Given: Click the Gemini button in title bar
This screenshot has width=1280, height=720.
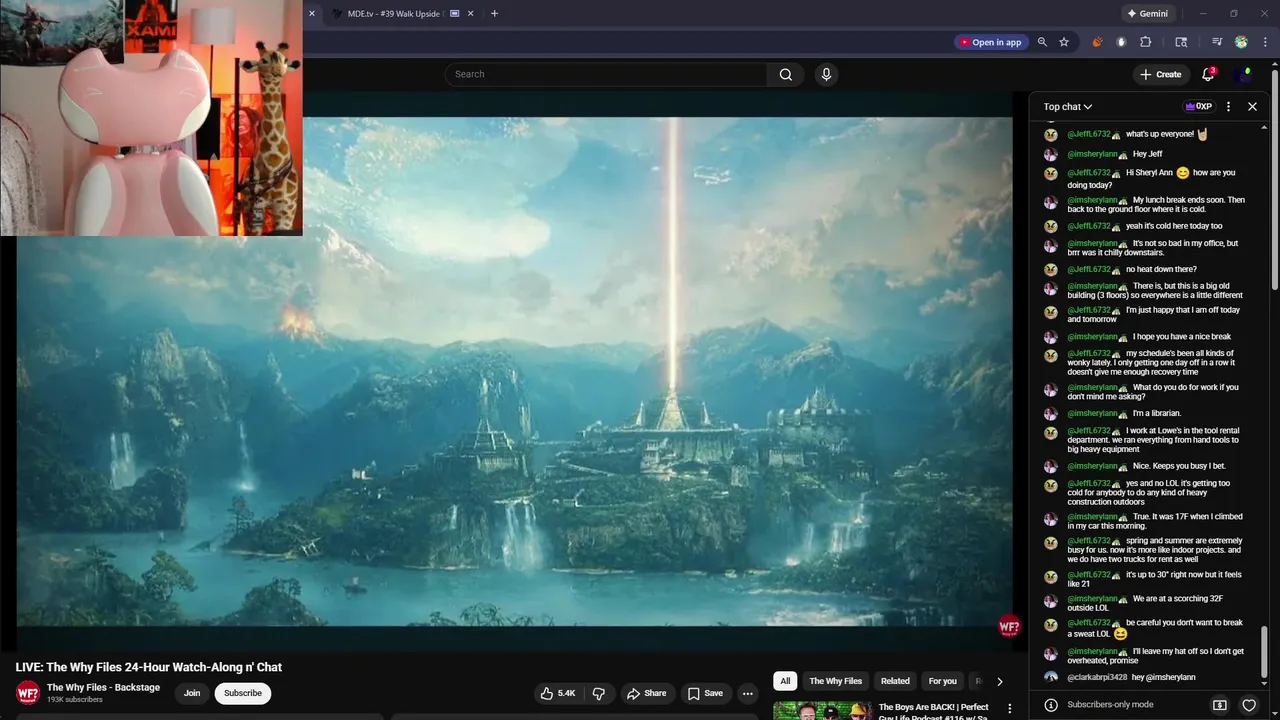Looking at the screenshot, I should (1148, 13).
